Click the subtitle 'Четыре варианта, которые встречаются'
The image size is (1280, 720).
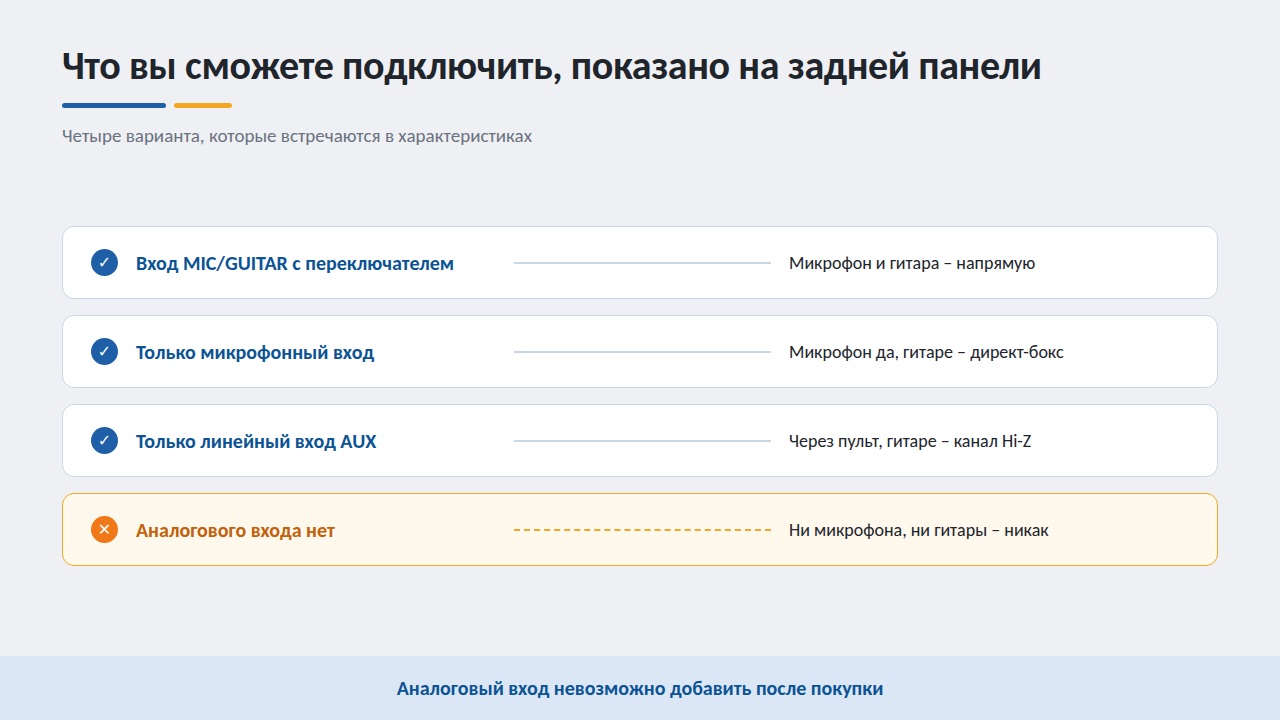[297, 136]
